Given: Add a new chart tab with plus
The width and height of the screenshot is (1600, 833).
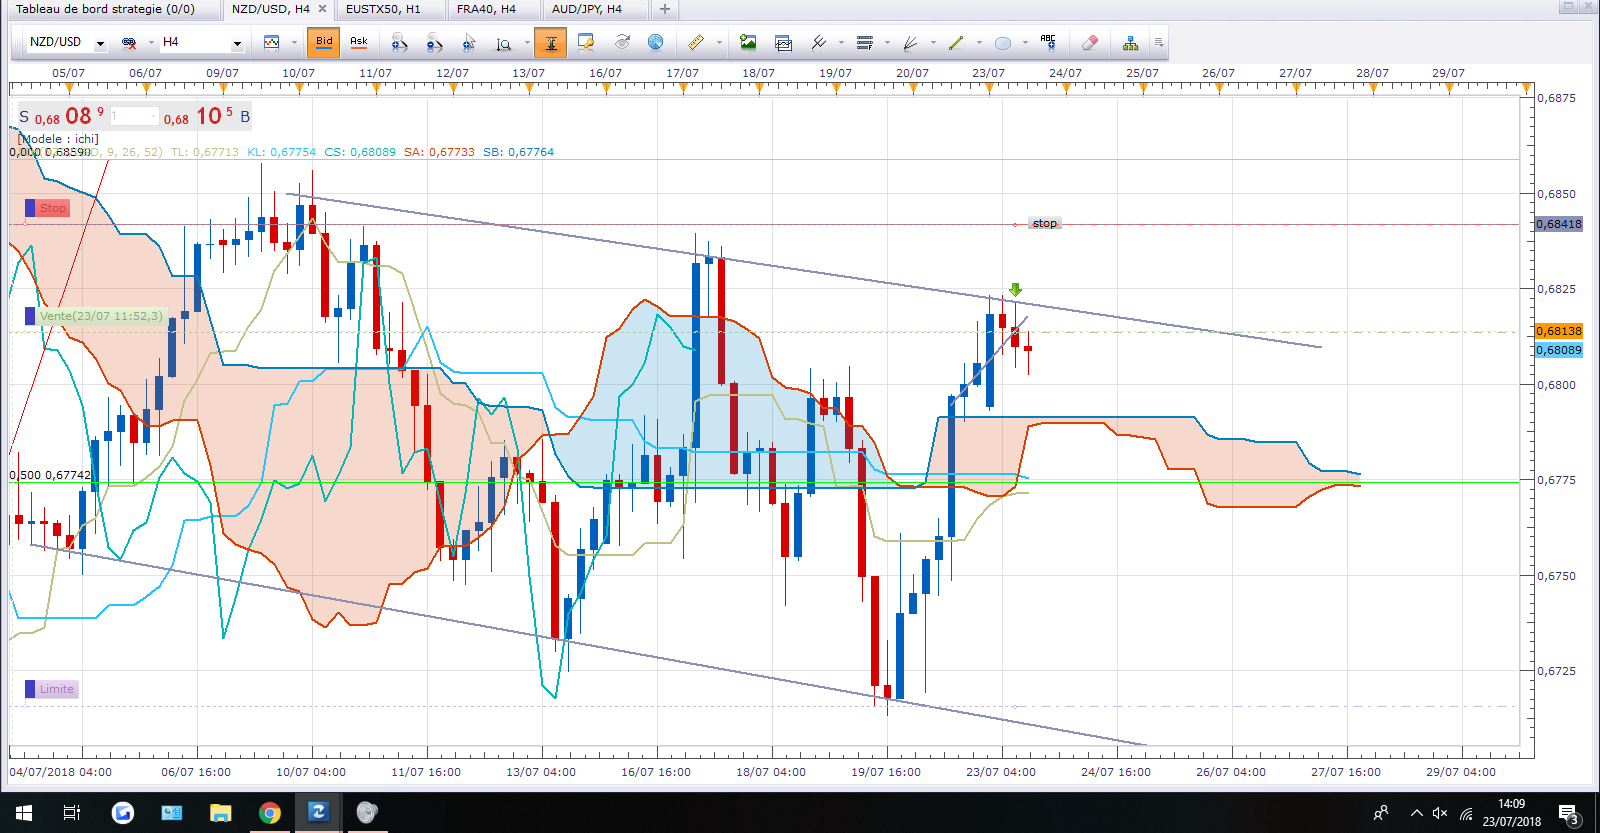Looking at the screenshot, I should (x=665, y=9).
